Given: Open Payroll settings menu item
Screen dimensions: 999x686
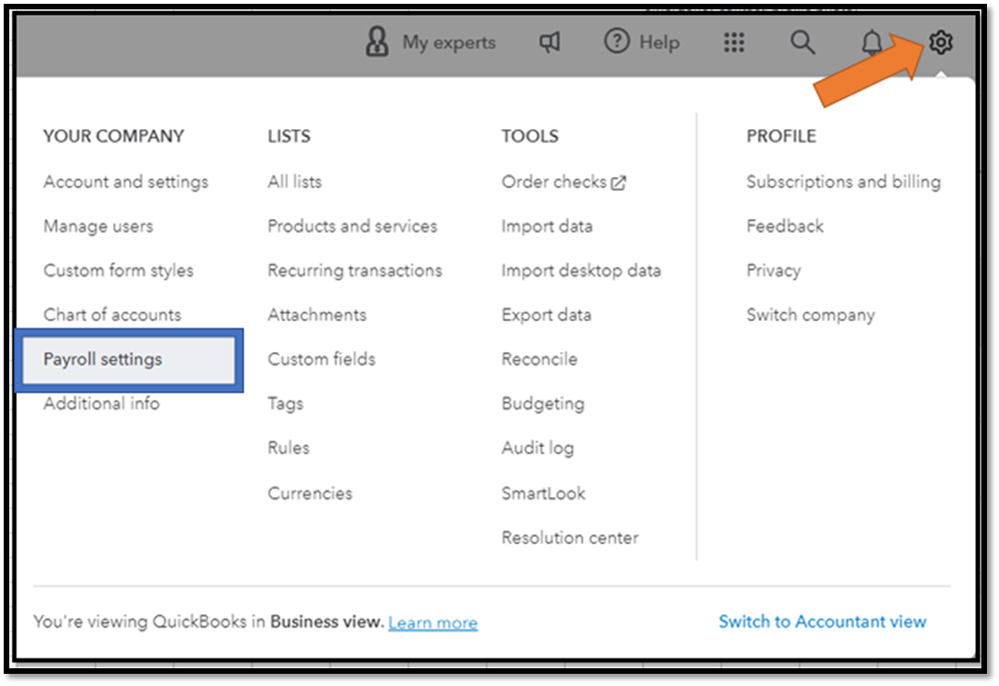Looking at the screenshot, I should (103, 359).
